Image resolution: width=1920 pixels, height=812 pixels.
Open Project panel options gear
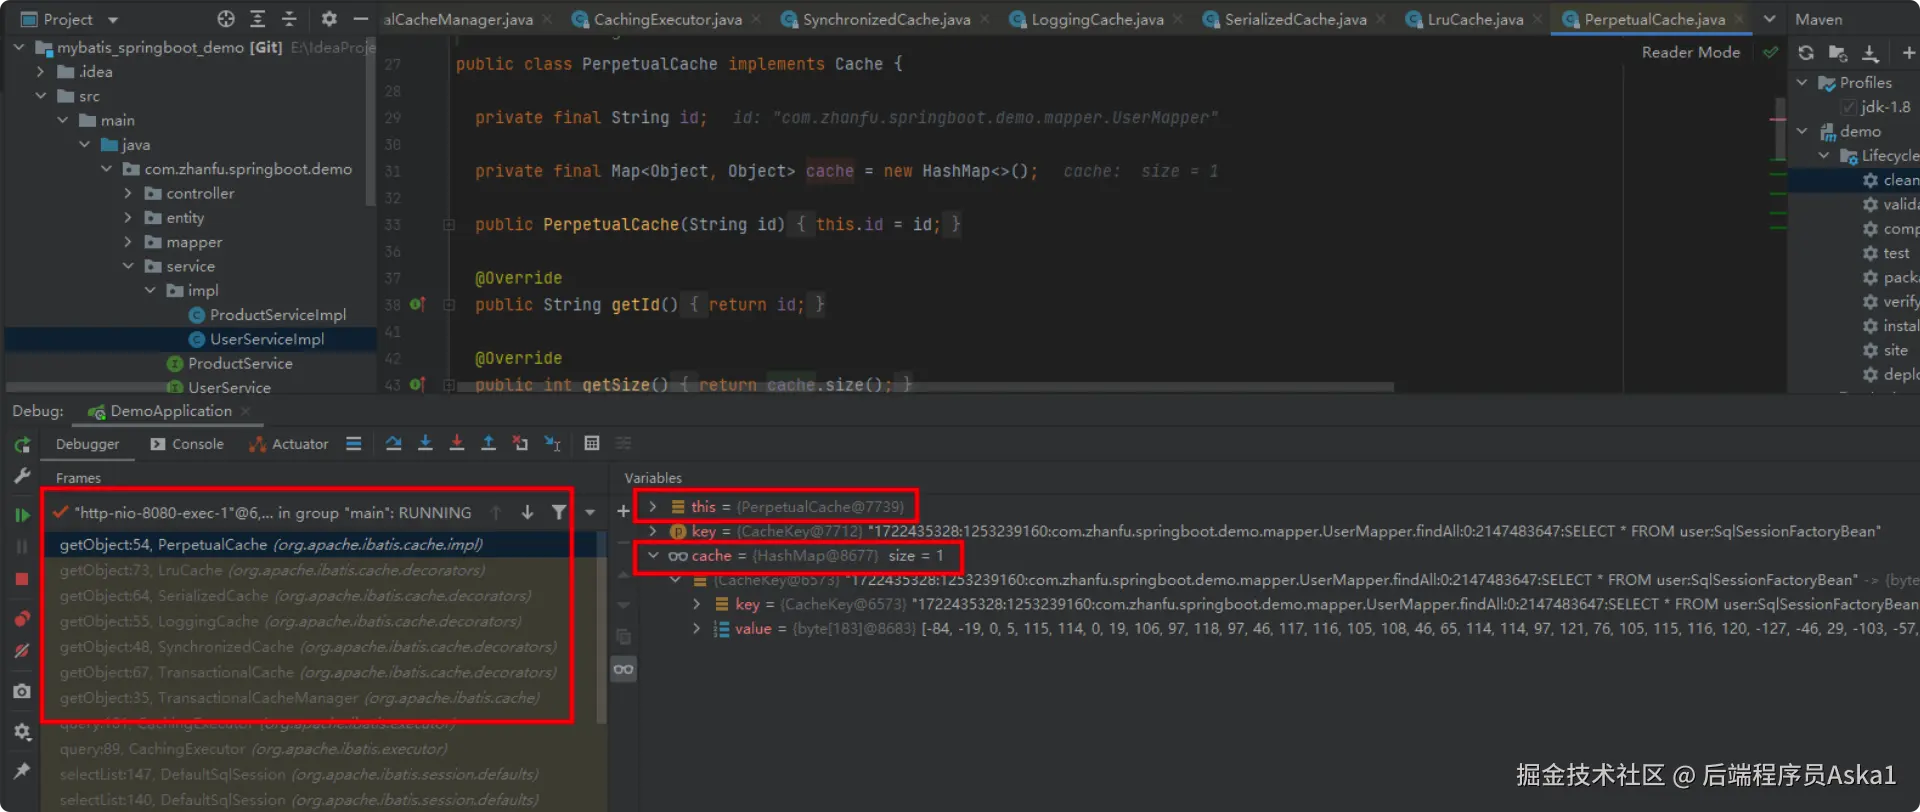[329, 19]
